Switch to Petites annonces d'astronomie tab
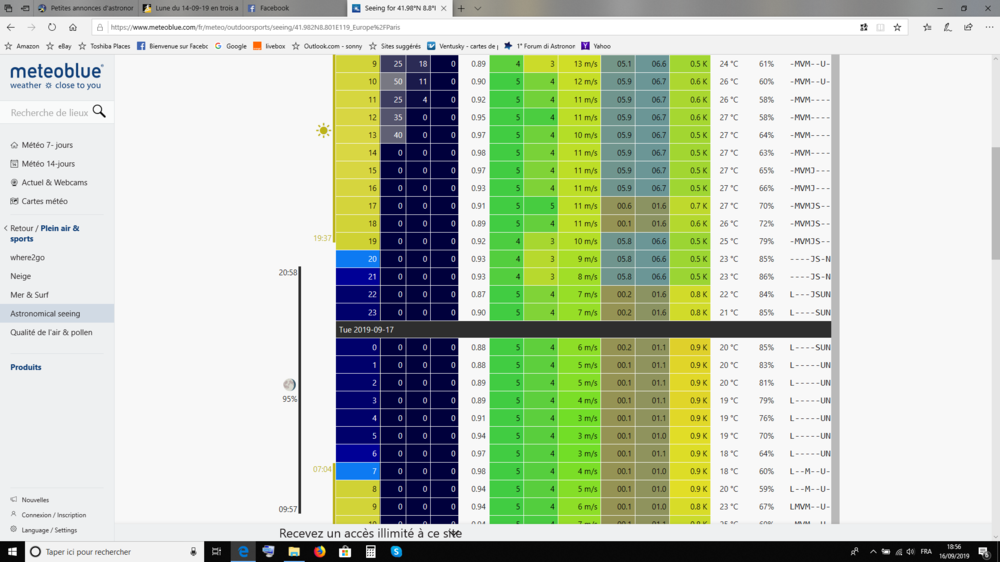The height and width of the screenshot is (562, 1000). coord(86,8)
